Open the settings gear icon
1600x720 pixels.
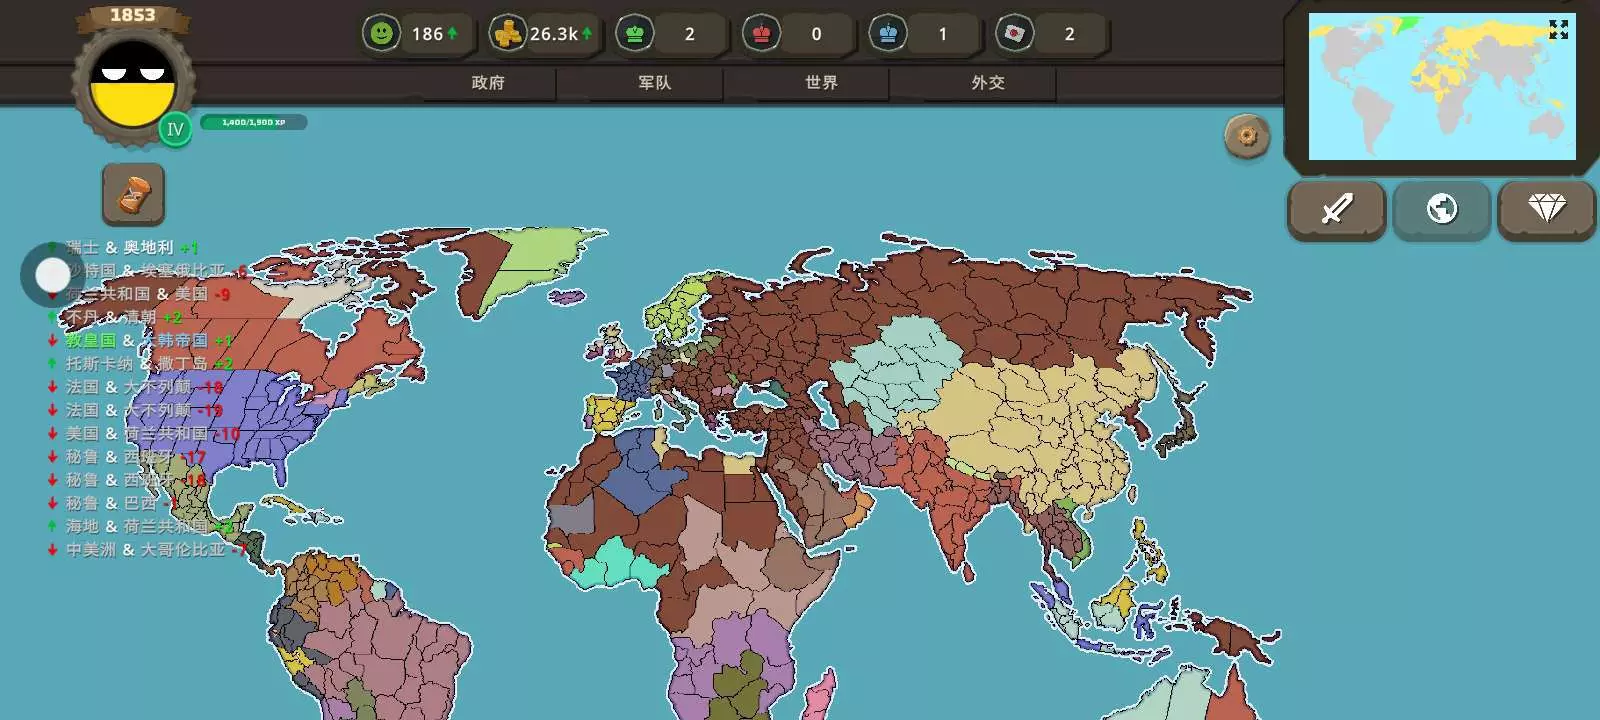pyautogui.click(x=1247, y=135)
